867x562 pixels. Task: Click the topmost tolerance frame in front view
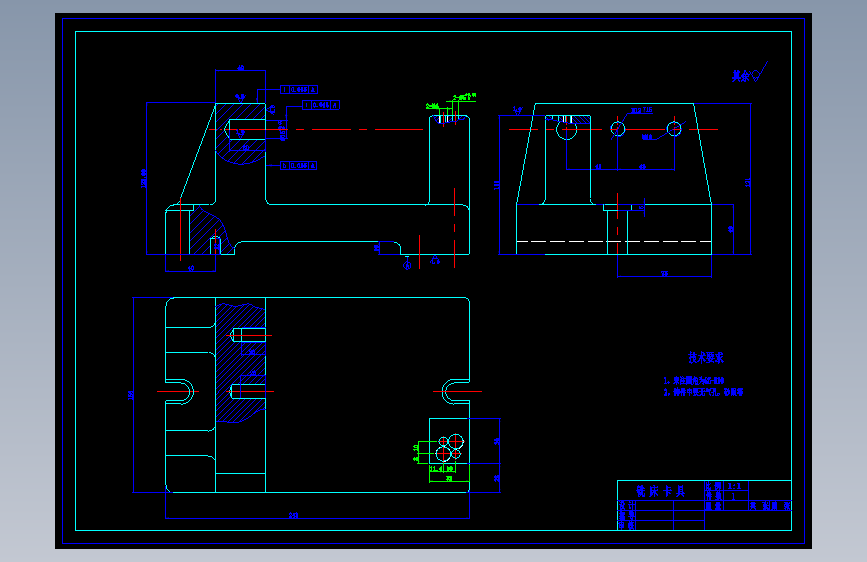click(299, 90)
